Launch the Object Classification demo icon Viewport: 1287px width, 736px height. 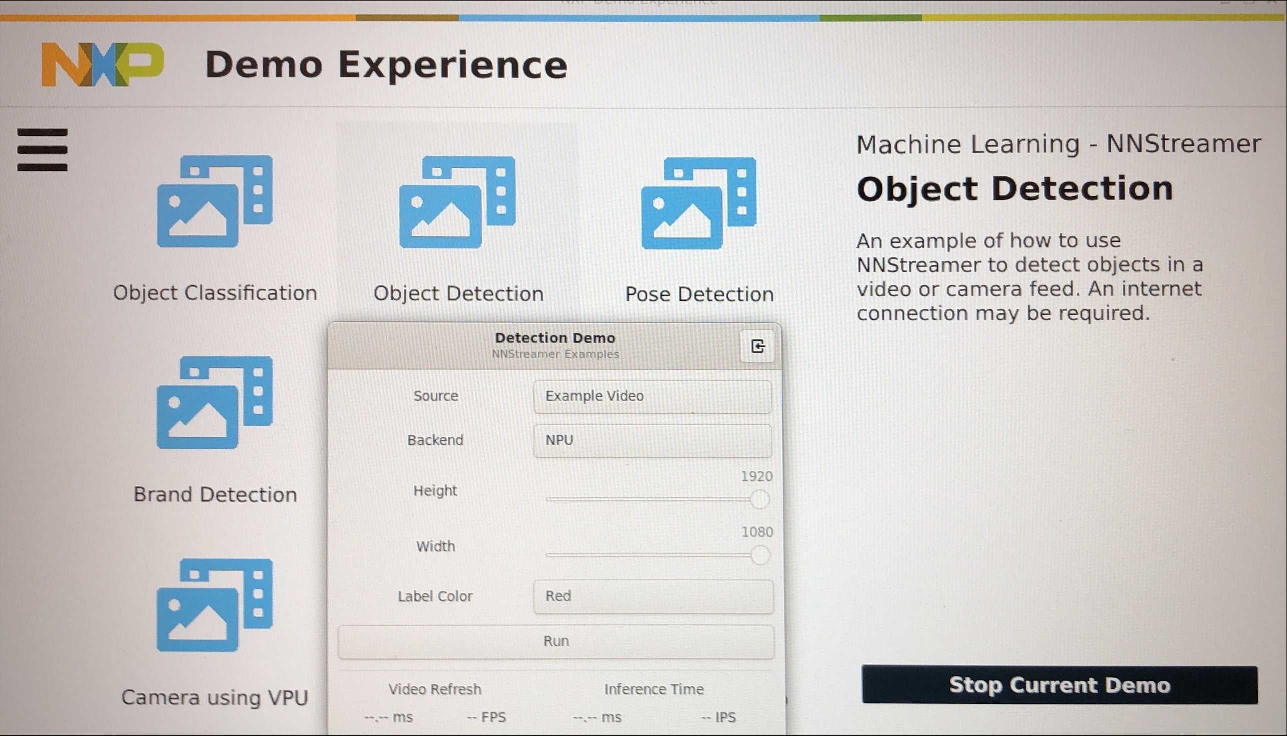coord(214,201)
